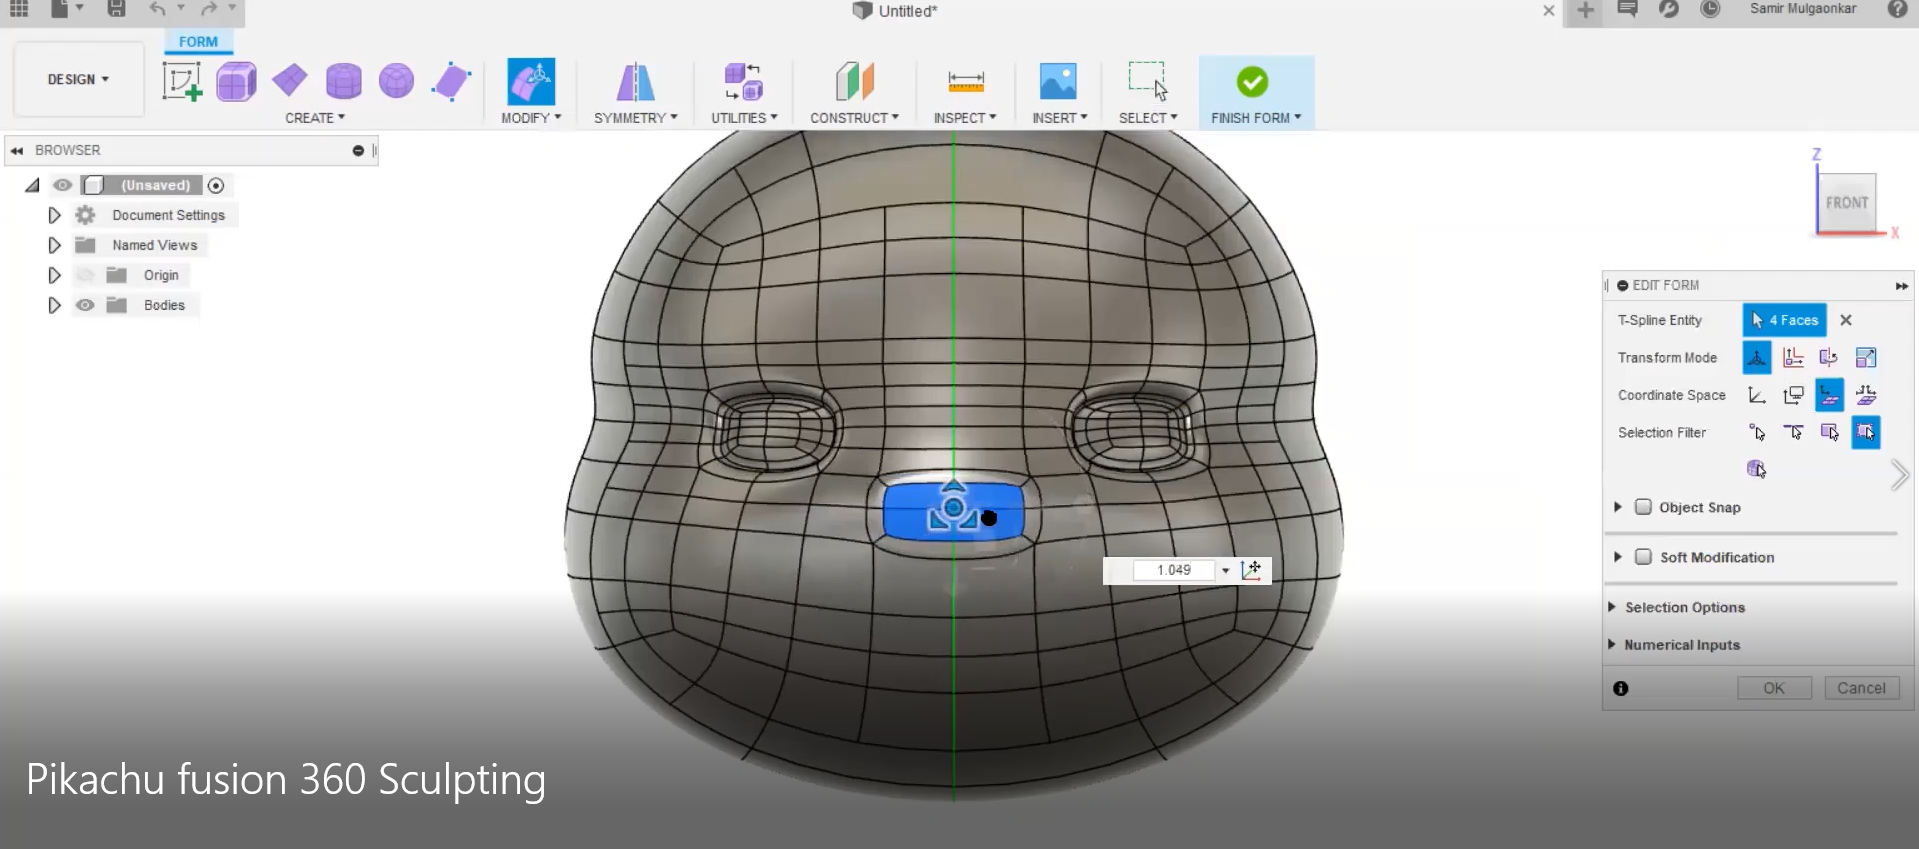This screenshot has height=849, width=1919.
Task: Open the SYMMETRY menu
Action: tap(635, 118)
